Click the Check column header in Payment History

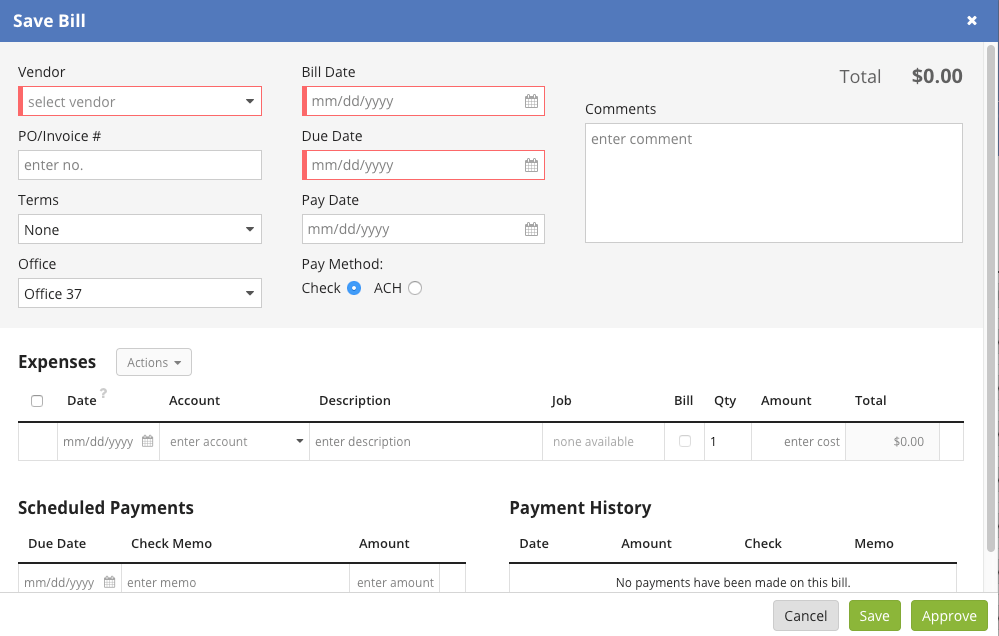pos(763,544)
